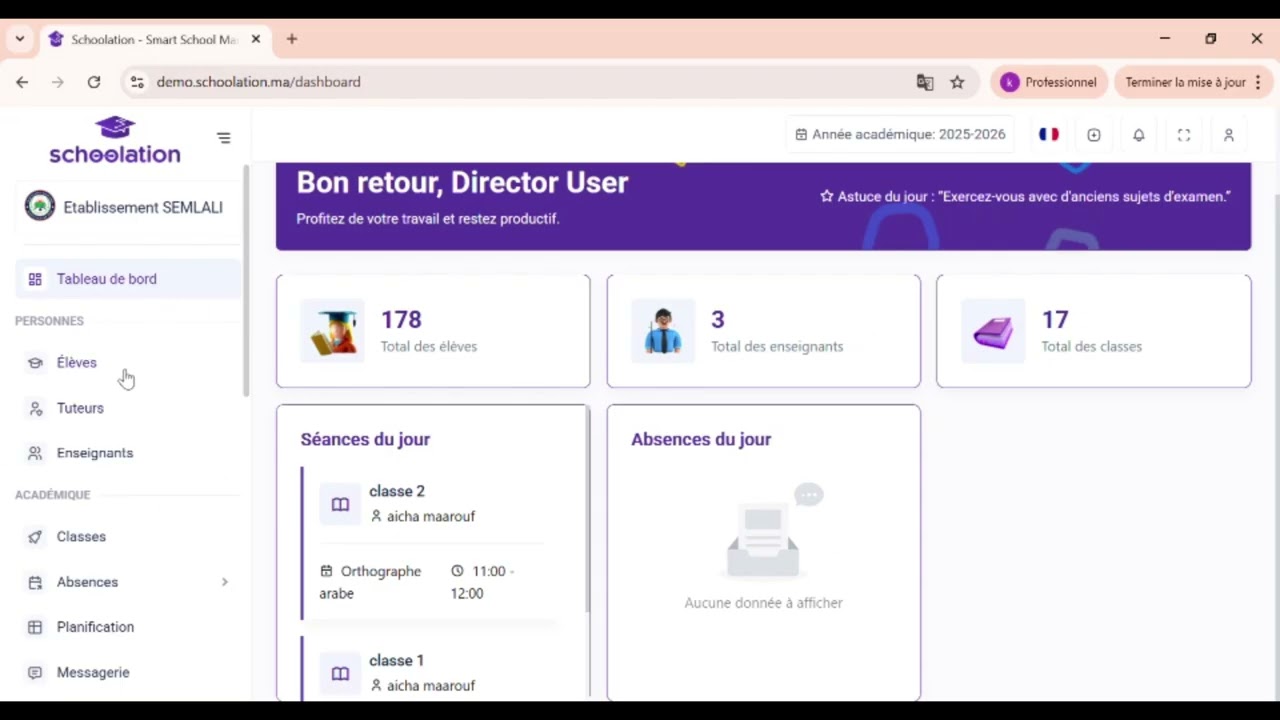Click the Classes rocket icon
Viewport: 1280px width, 720px height.
tap(35, 537)
